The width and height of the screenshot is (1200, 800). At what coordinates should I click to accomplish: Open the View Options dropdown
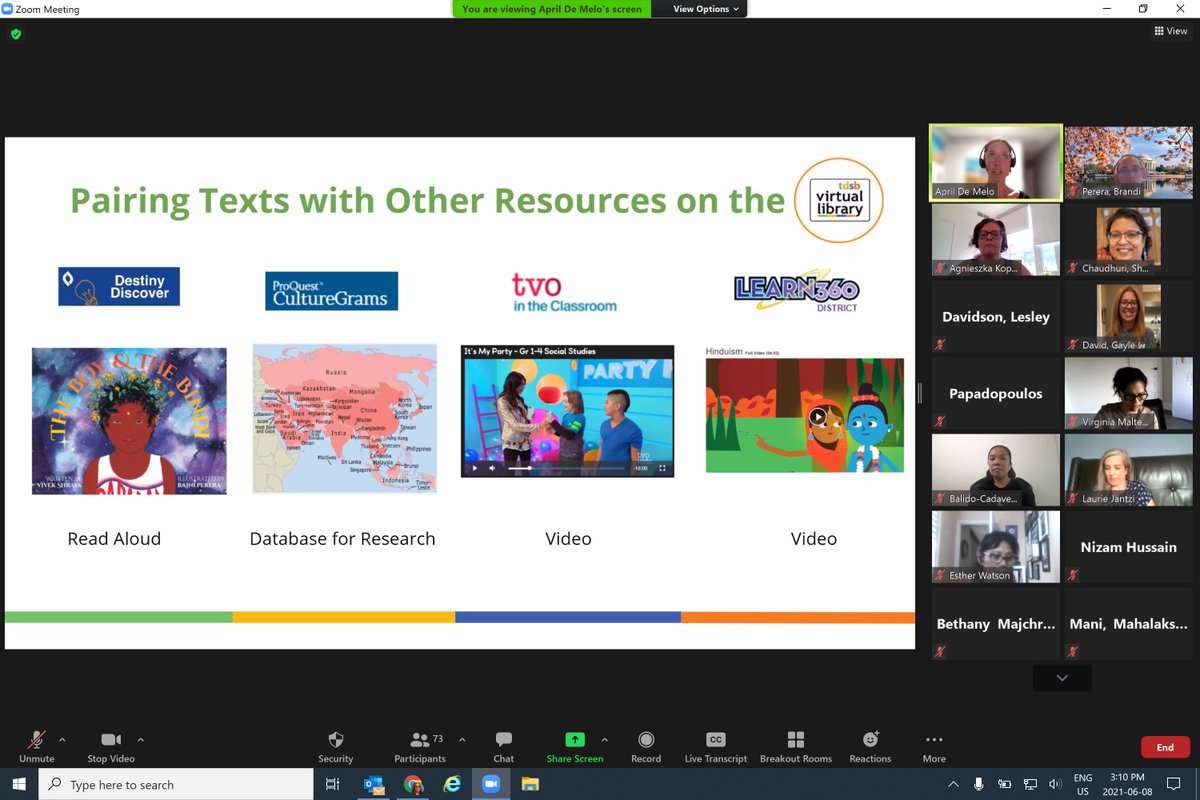coord(706,9)
